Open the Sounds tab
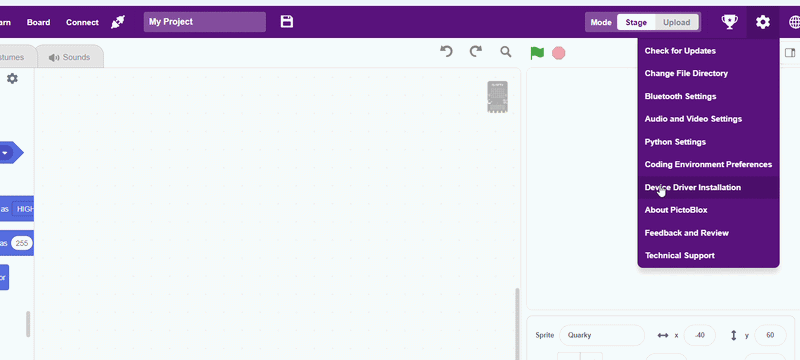This screenshot has width=800, height=360. (70, 57)
